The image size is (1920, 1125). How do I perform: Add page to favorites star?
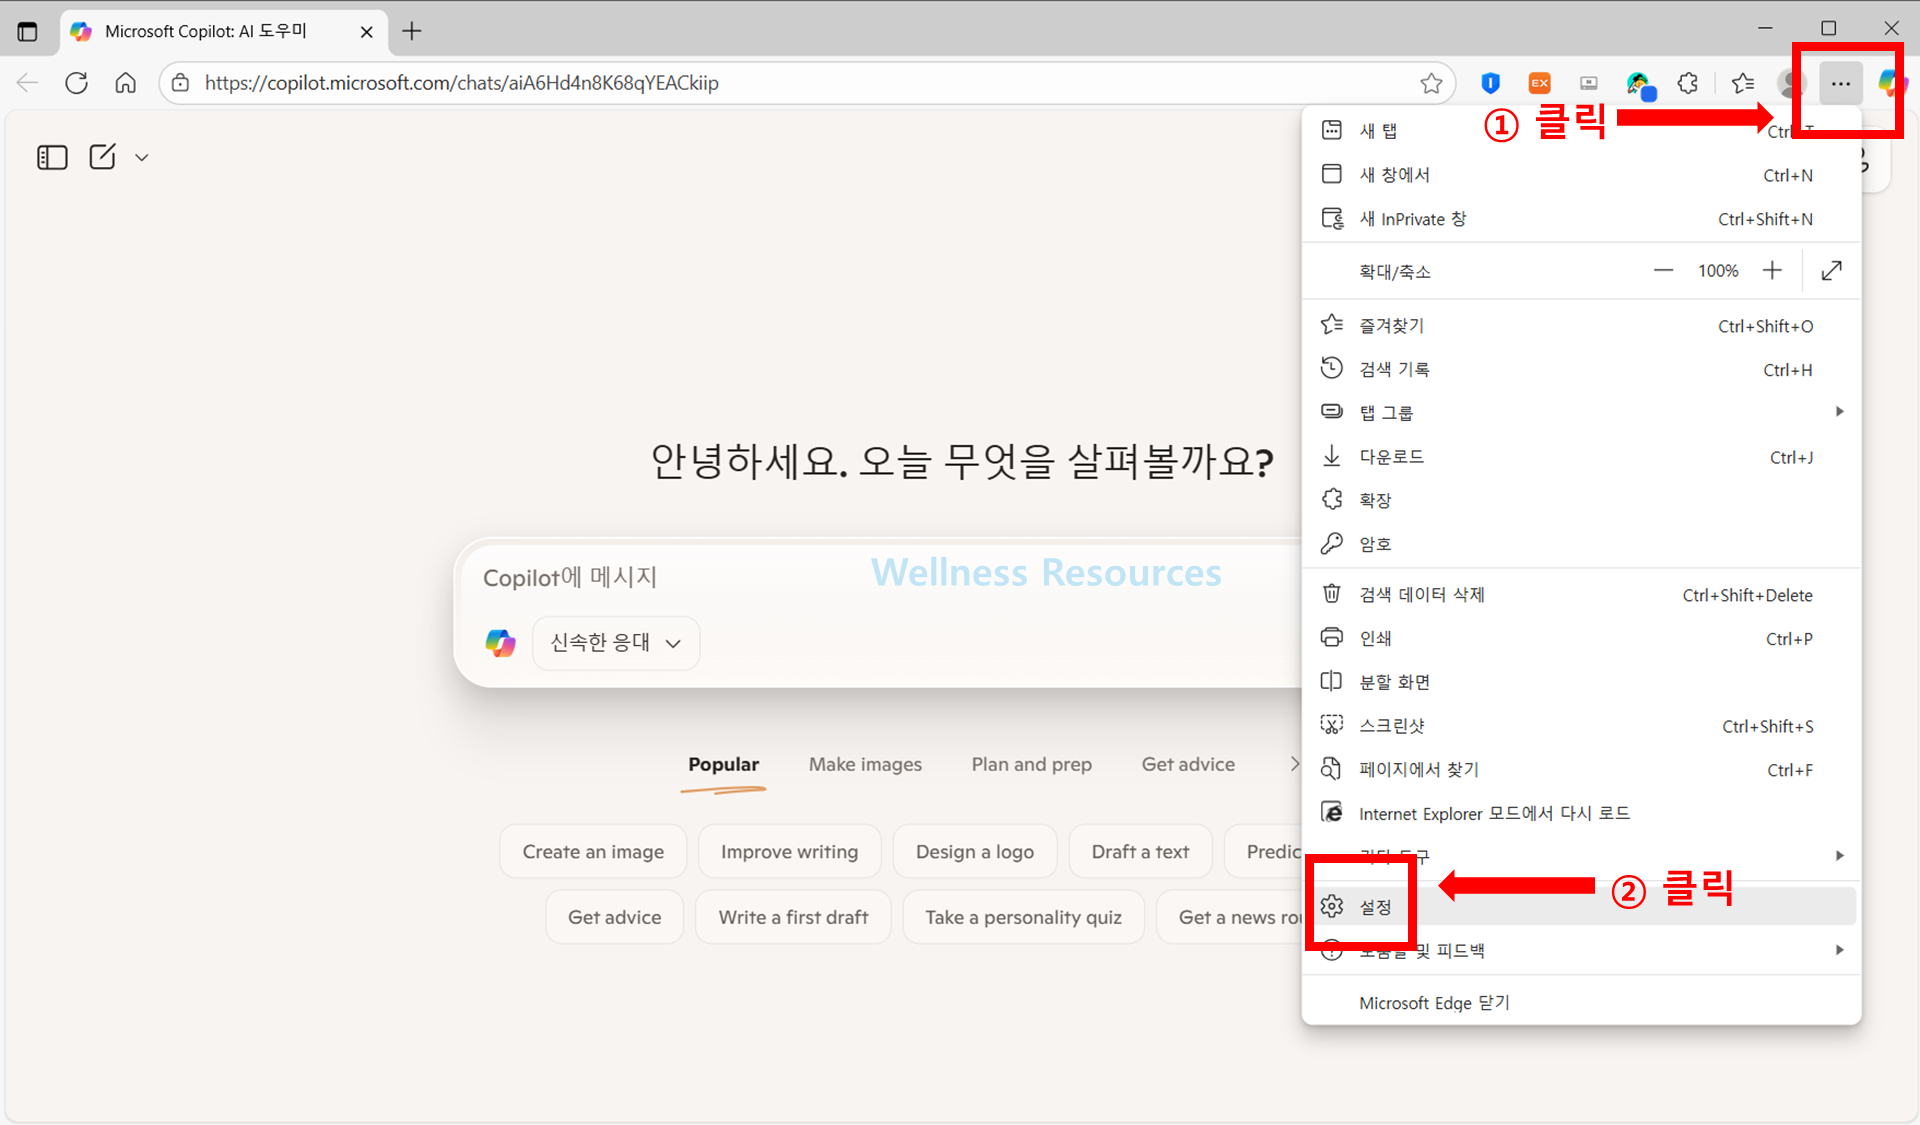click(1431, 83)
